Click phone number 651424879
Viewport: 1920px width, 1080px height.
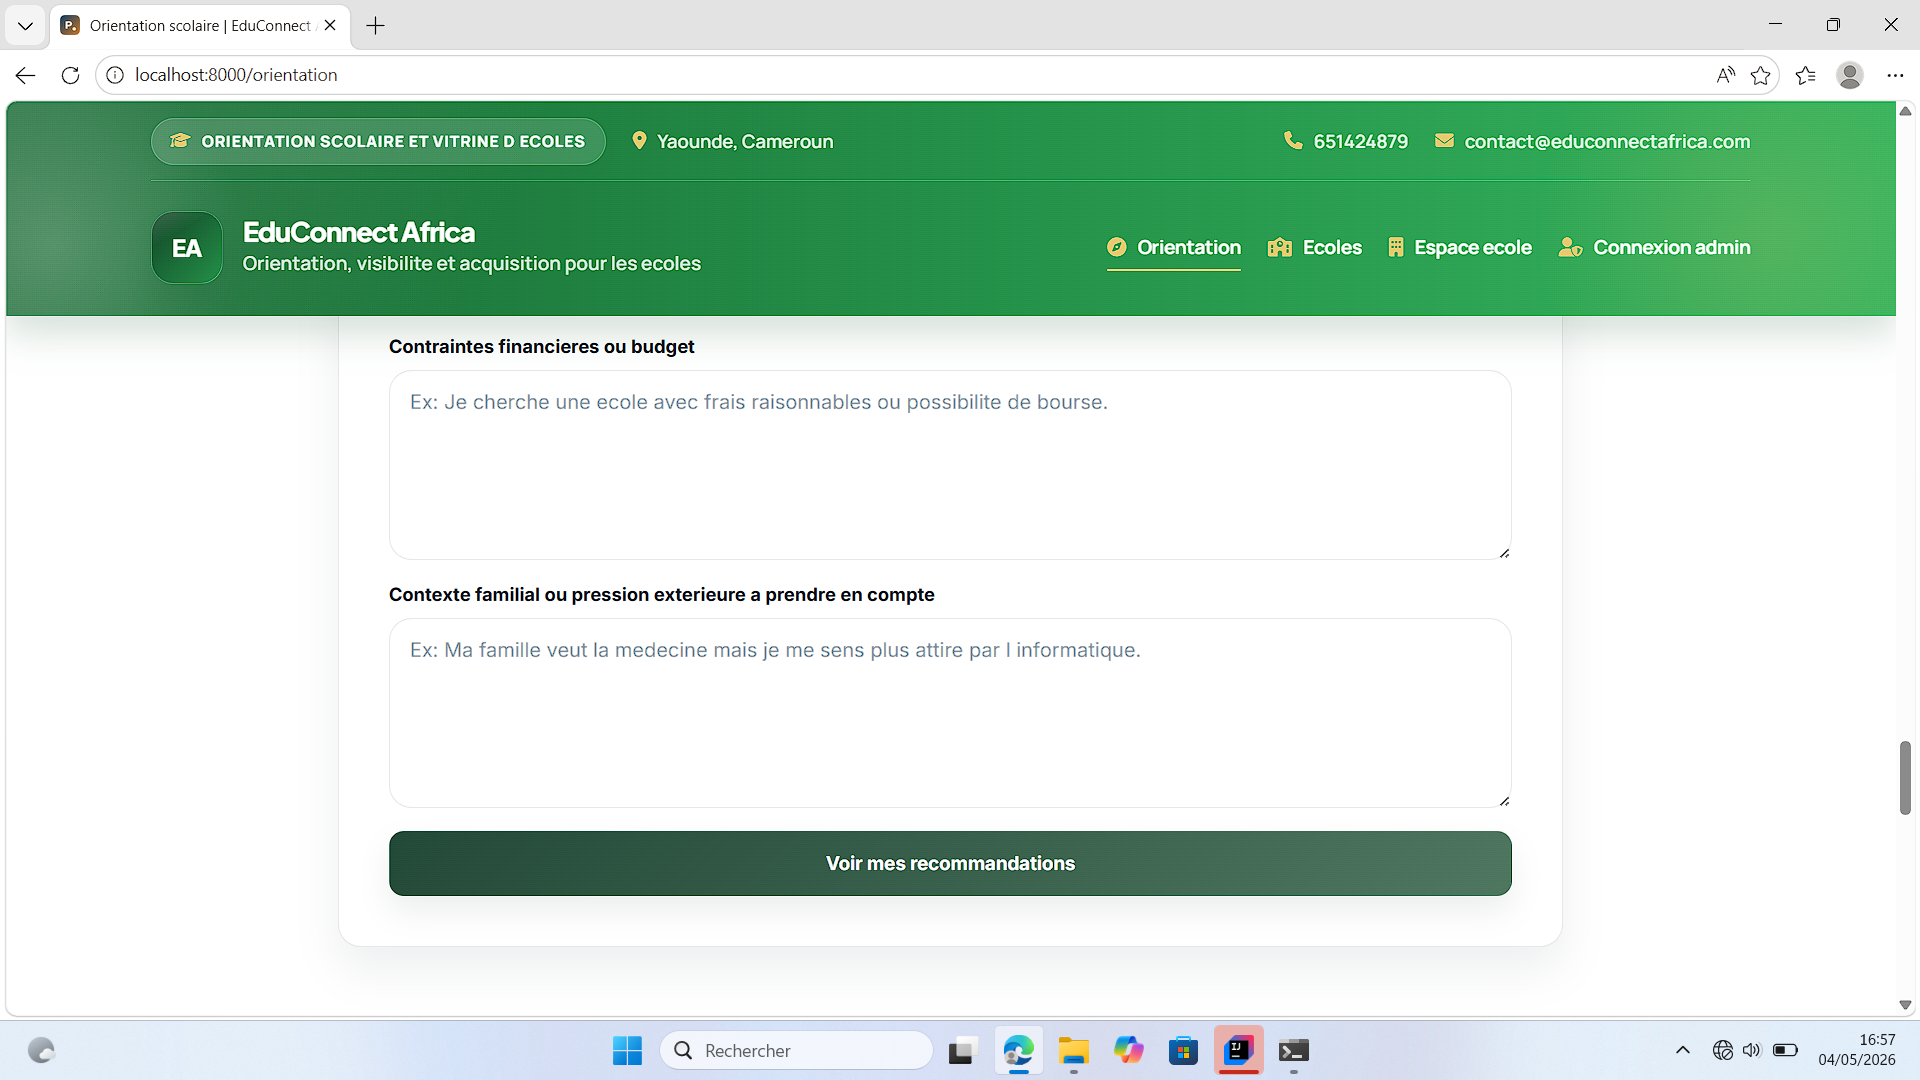tap(1360, 141)
